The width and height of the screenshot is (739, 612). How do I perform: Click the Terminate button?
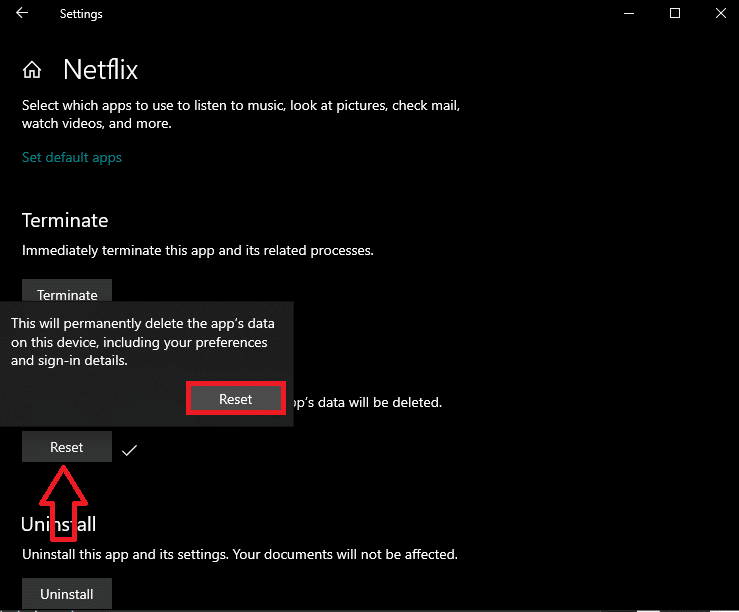[67, 291]
